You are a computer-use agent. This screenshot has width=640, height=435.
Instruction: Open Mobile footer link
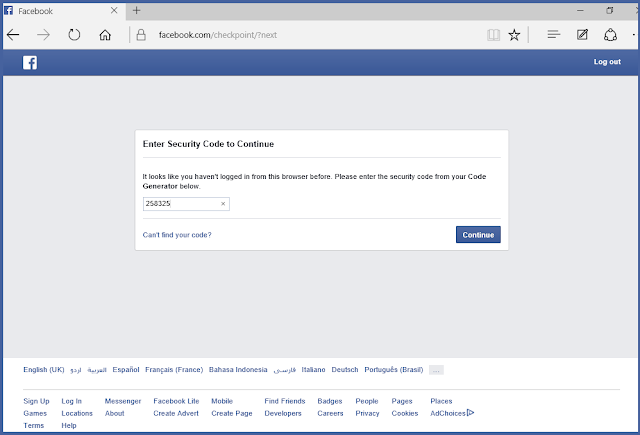pyautogui.click(x=222, y=401)
